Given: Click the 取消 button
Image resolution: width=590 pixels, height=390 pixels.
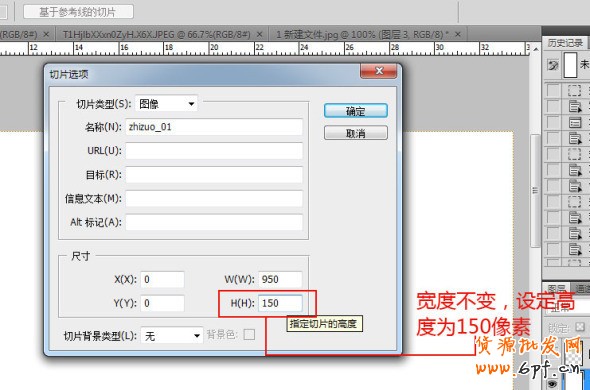Looking at the screenshot, I should pyautogui.click(x=356, y=133).
